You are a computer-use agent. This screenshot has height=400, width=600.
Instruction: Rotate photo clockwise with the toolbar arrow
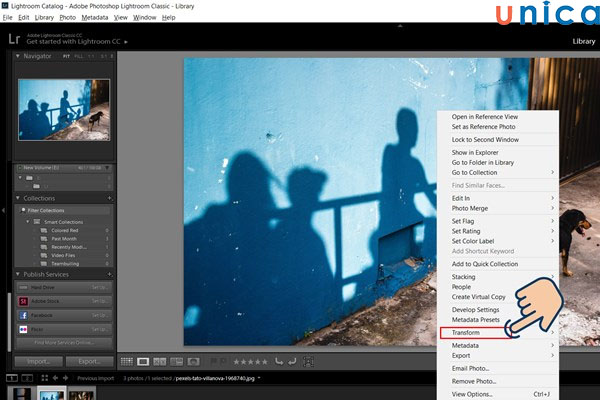[292, 361]
